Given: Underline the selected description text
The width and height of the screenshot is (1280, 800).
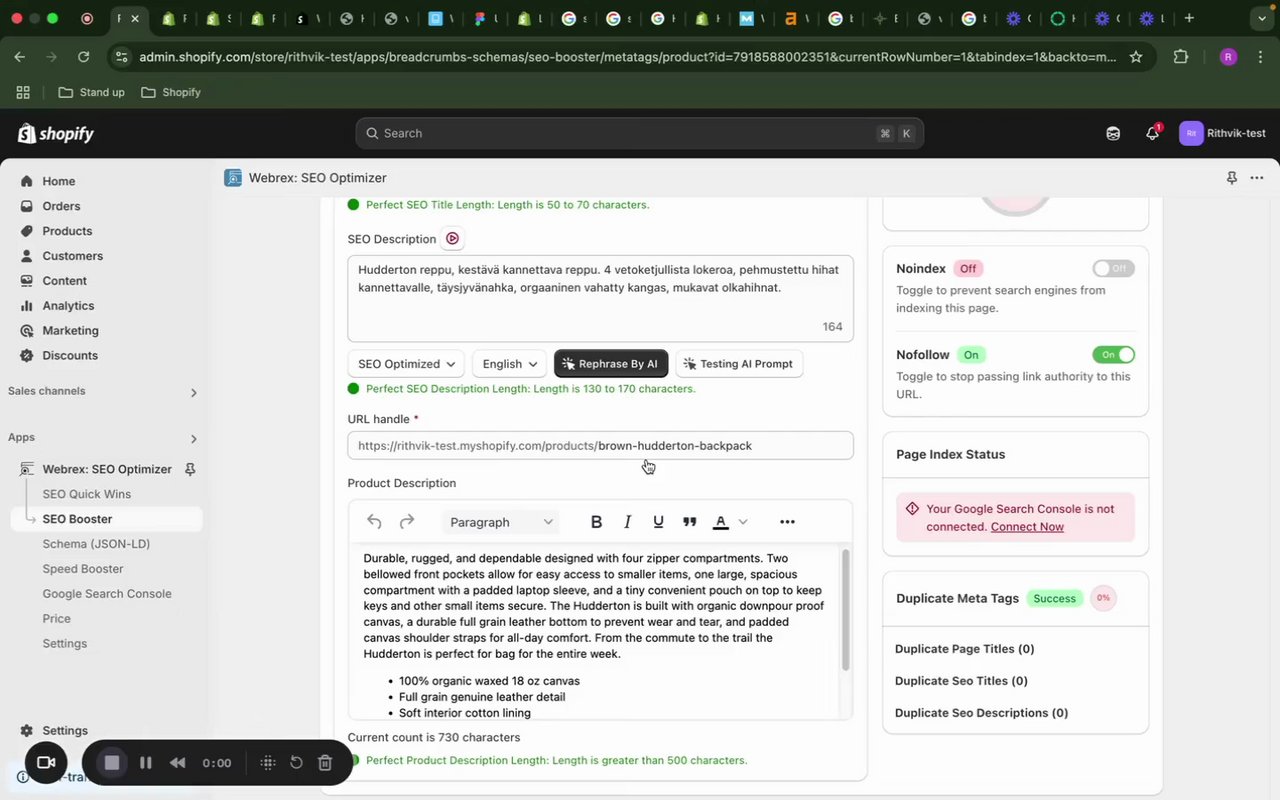Looking at the screenshot, I should (658, 522).
